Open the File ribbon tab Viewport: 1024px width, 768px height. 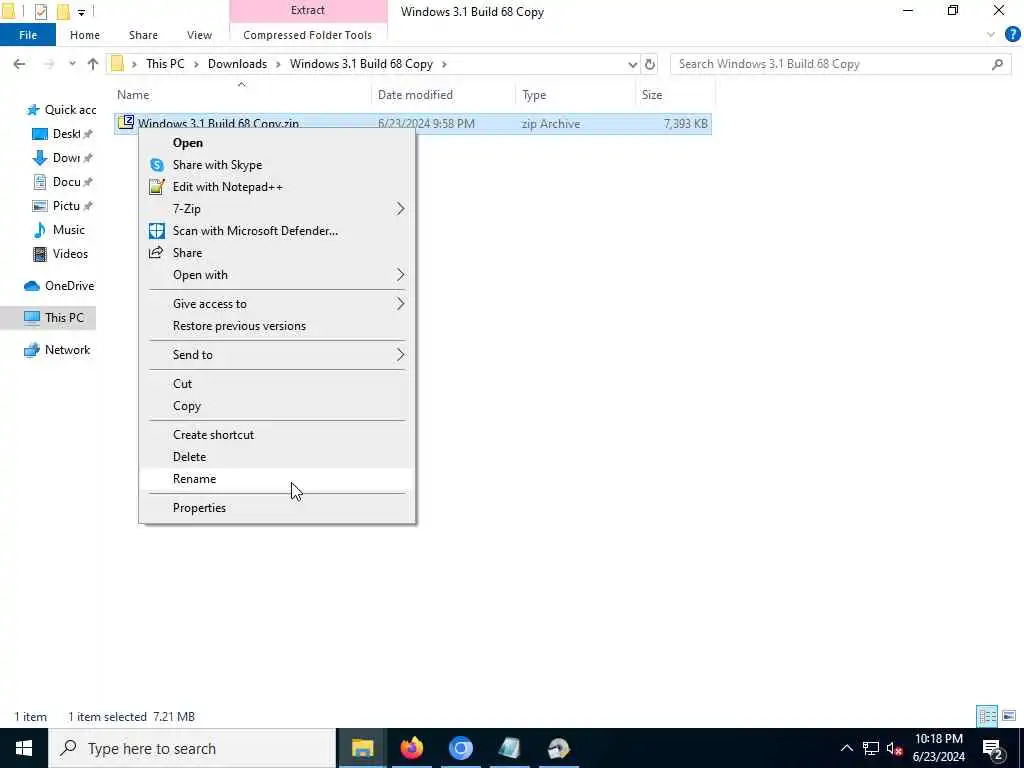point(28,35)
